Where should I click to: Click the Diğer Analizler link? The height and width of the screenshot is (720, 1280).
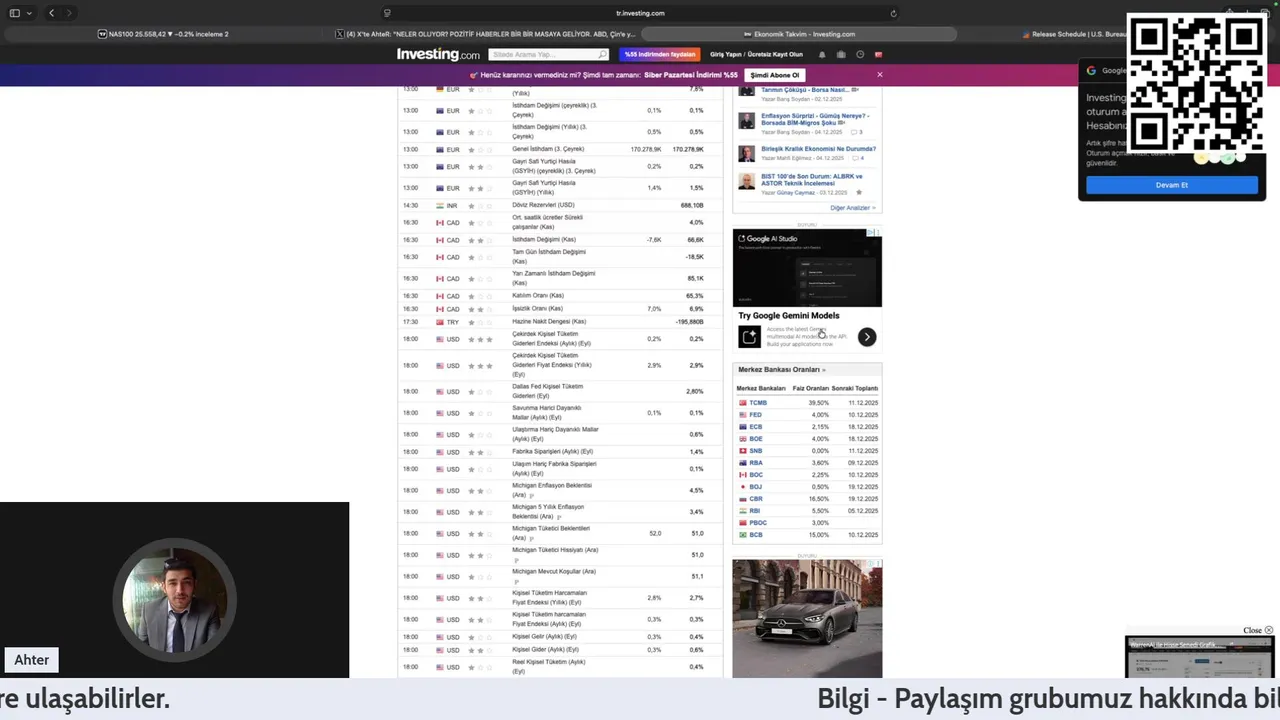(x=853, y=208)
